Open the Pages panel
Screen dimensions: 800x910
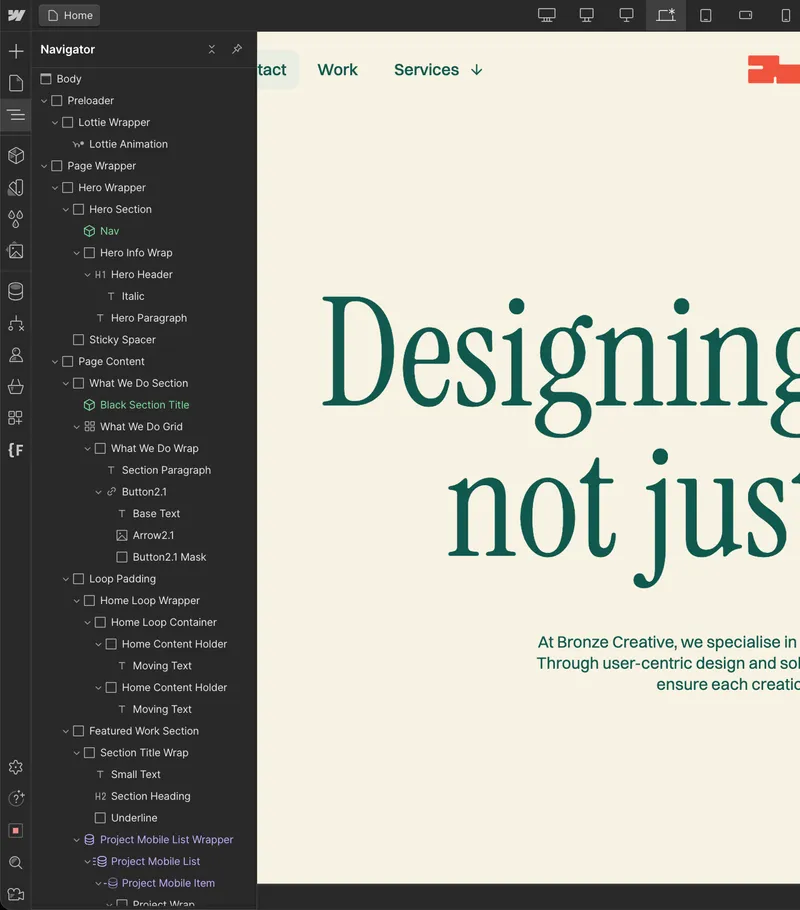coord(15,83)
